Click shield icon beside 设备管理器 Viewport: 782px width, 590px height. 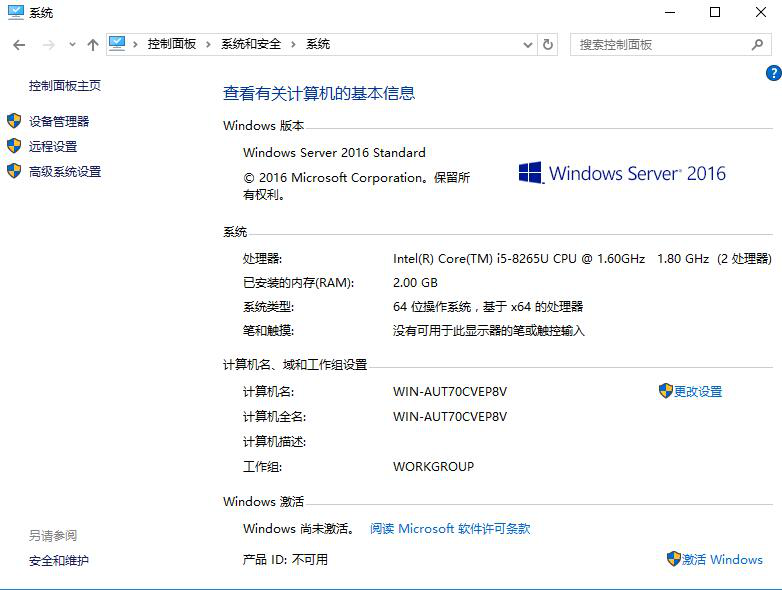14,121
